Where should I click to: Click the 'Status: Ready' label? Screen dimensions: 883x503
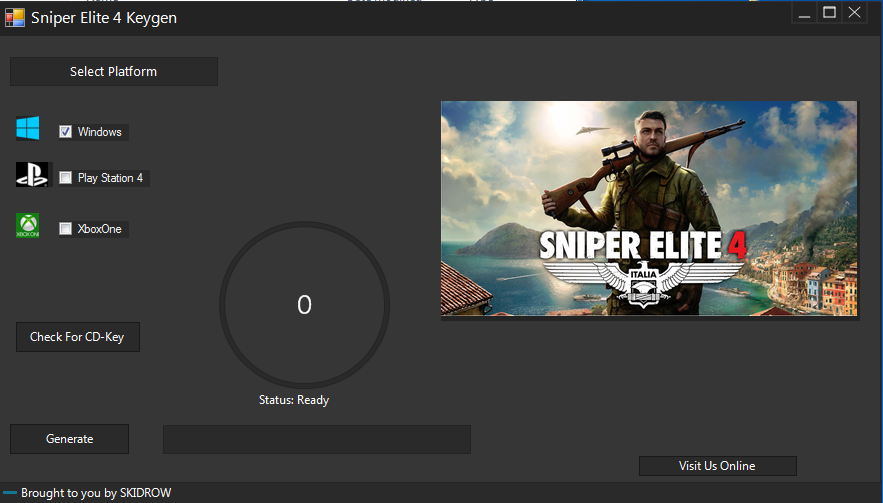tap(294, 400)
